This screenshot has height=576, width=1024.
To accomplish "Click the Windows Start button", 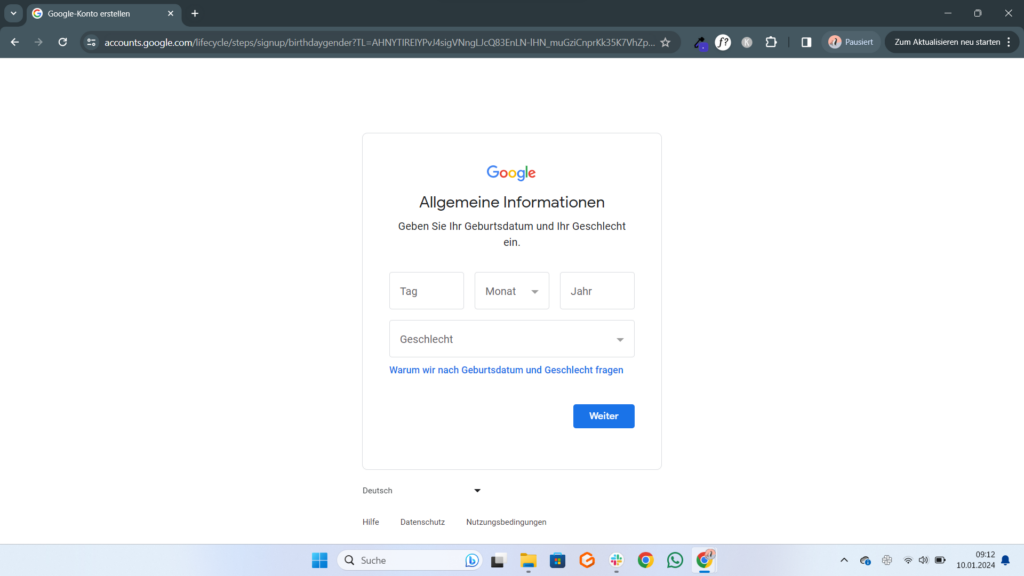I will click(x=319, y=560).
